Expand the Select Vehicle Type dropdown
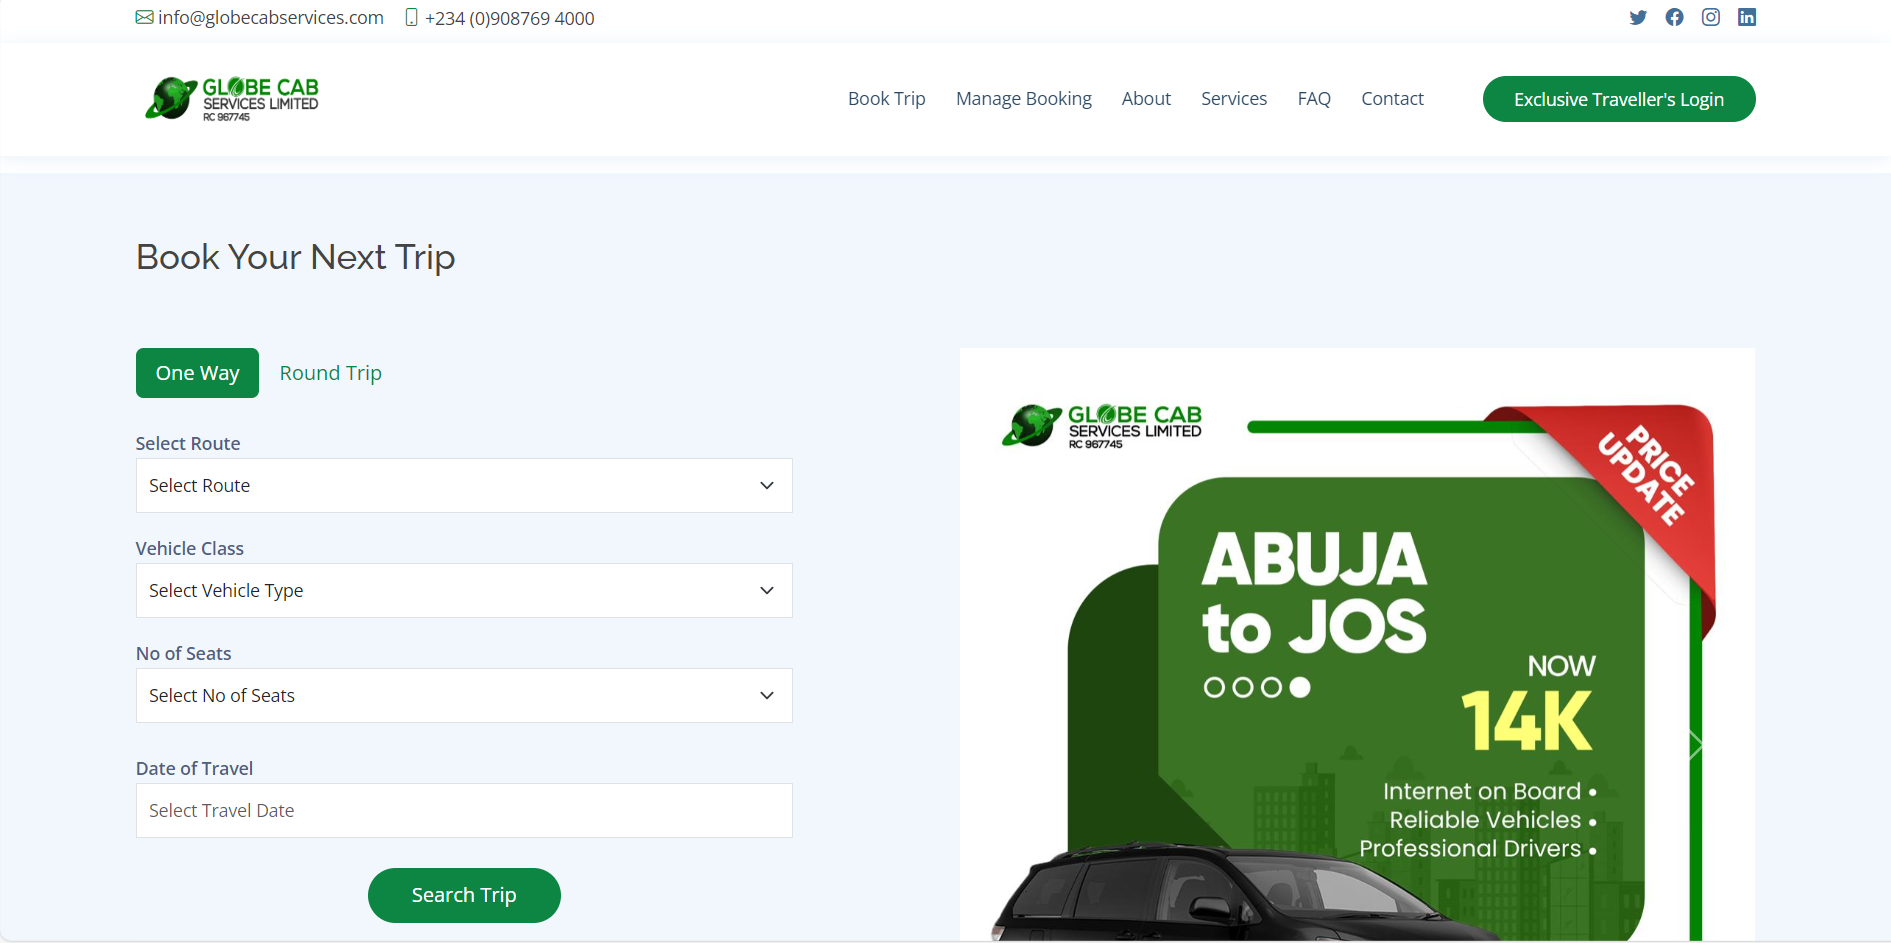The image size is (1891, 943). (x=464, y=591)
